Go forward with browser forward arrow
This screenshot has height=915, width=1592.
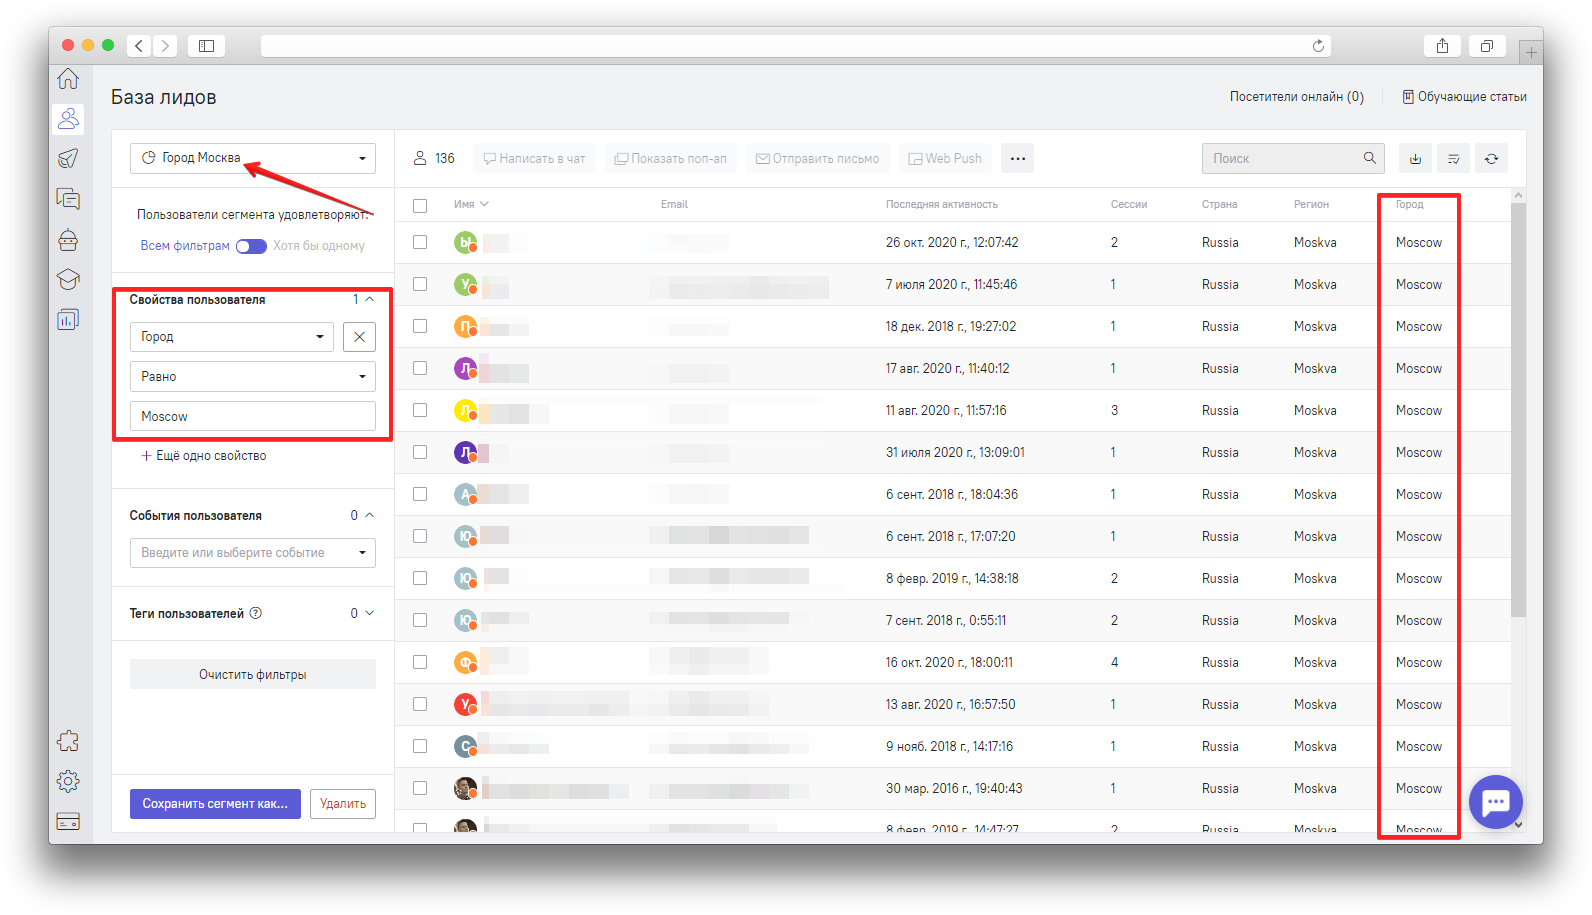tap(166, 46)
